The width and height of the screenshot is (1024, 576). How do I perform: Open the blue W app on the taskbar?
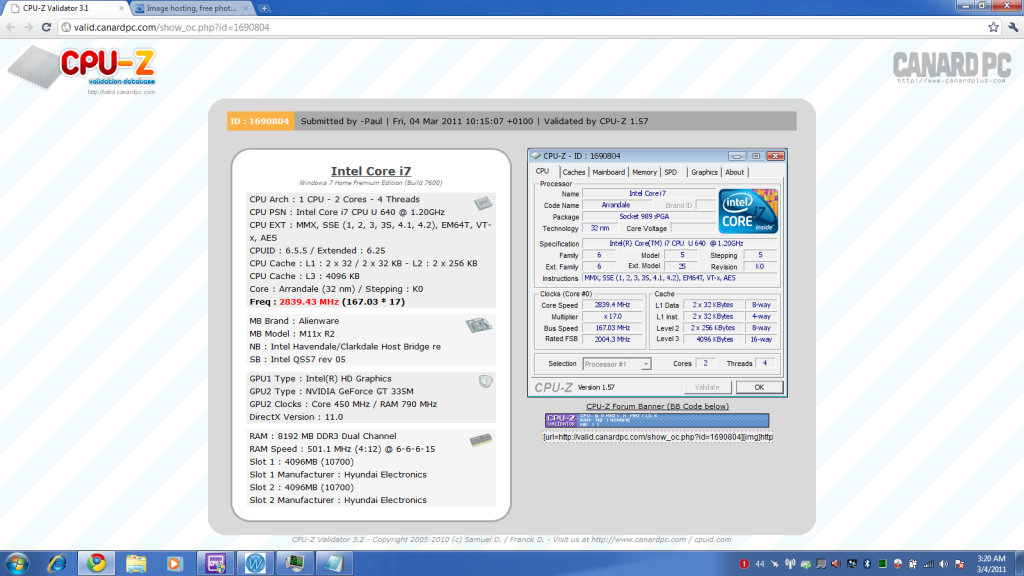click(x=255, y=563)
